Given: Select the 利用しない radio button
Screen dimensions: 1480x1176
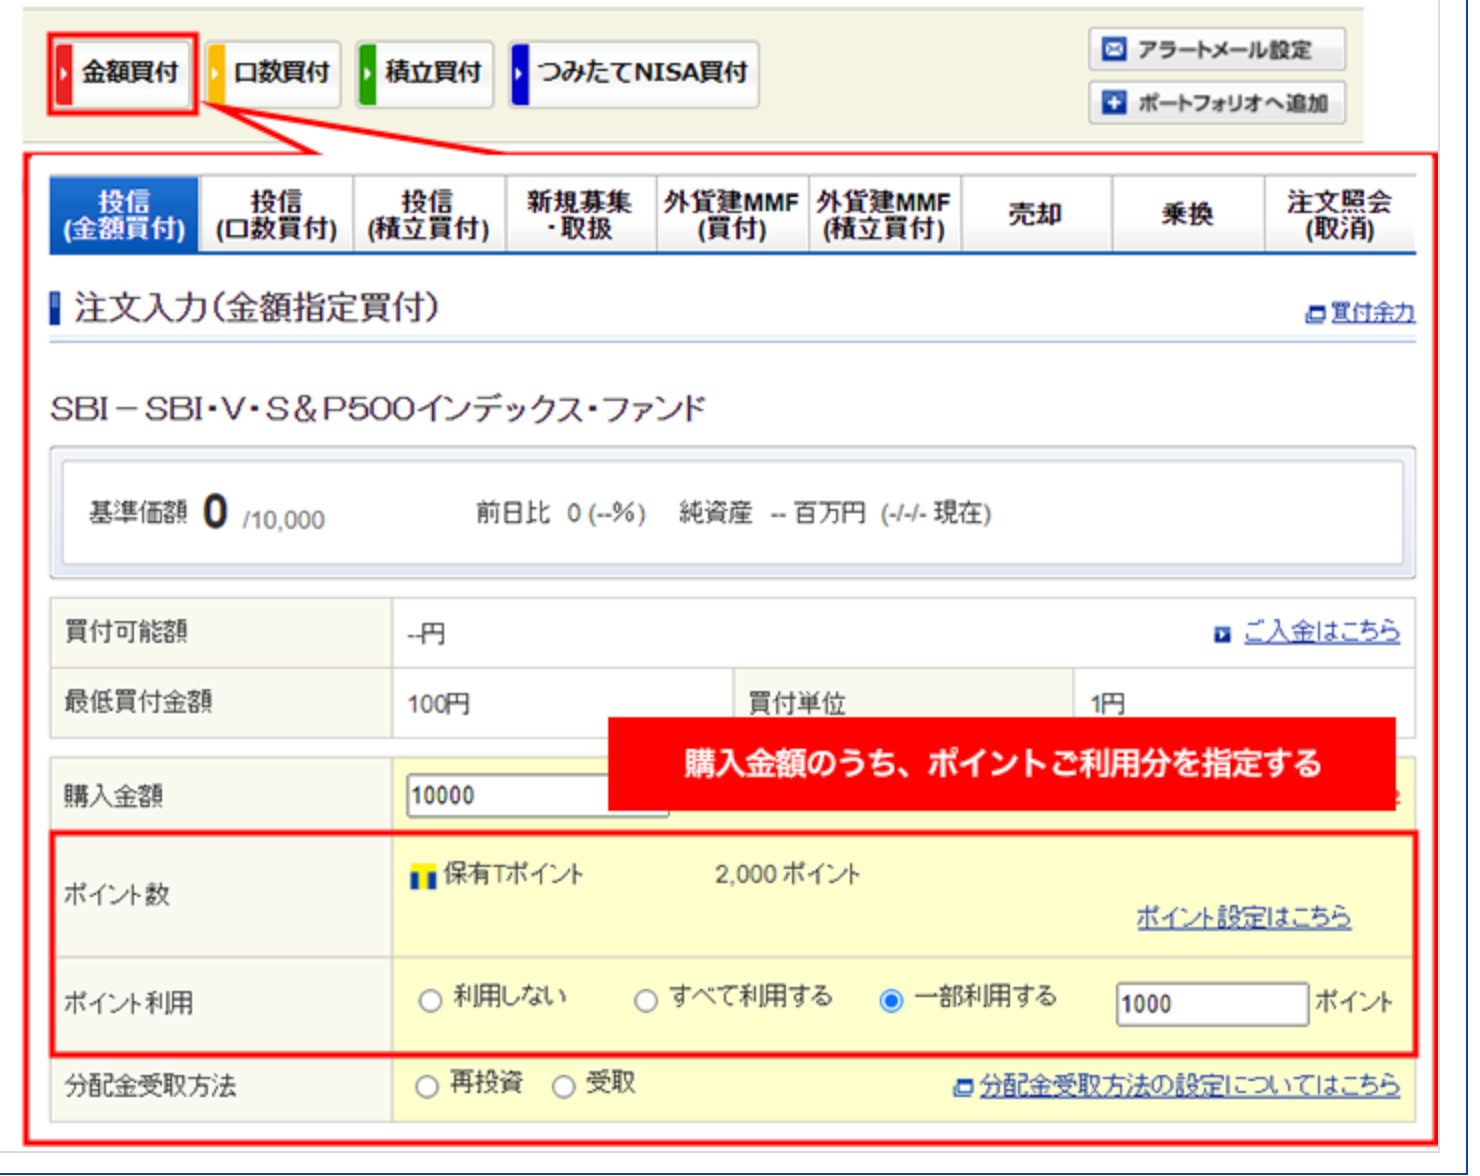Looking at the screenshot, I should point(430,1001).
